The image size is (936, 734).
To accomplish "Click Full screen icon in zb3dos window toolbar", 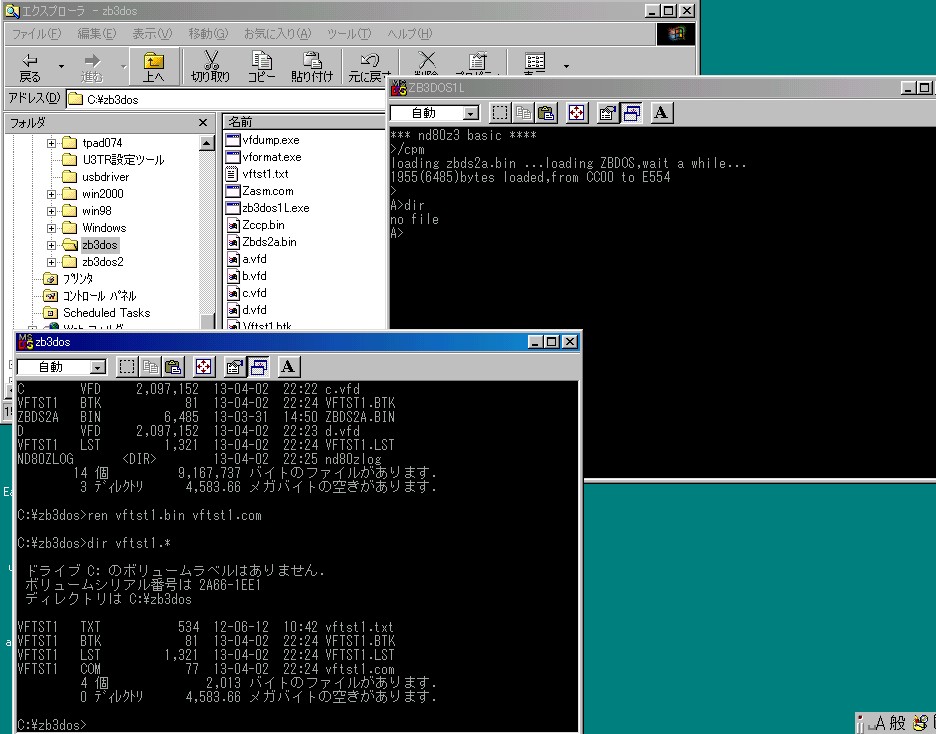I will point(203,366).
